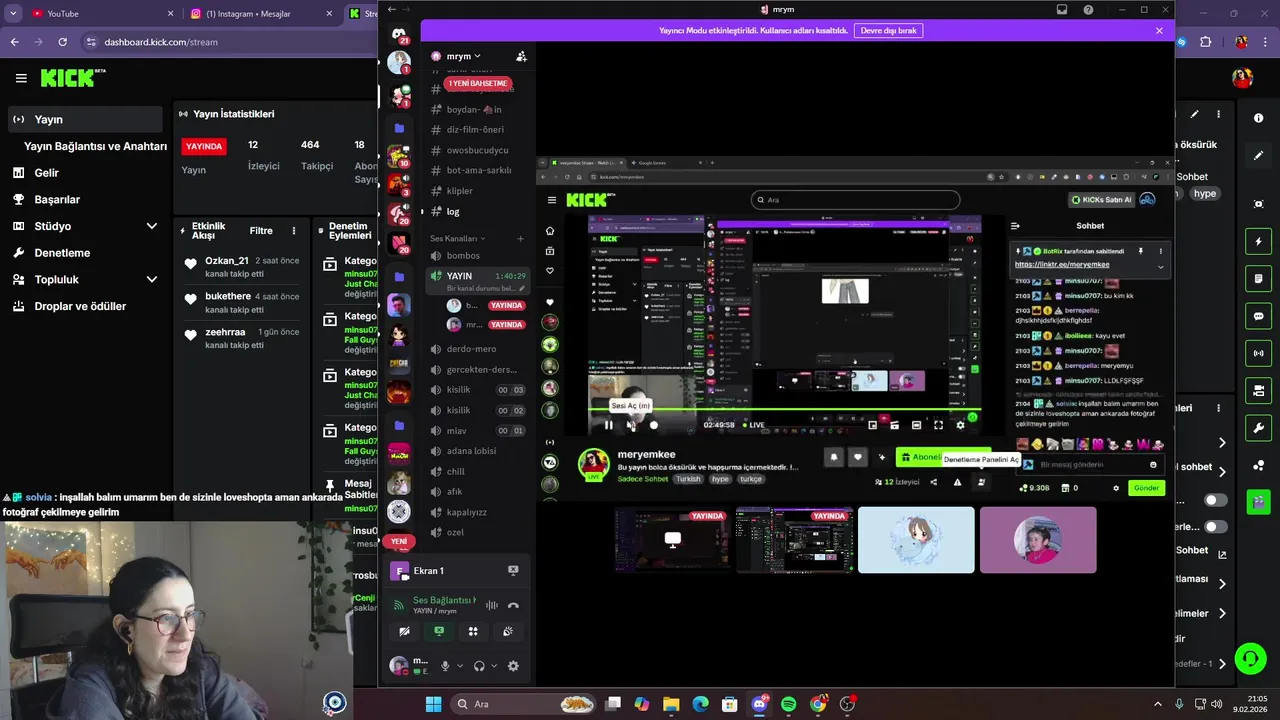Image resolution: width=1280 pixels, height=720 pixels.
Task: Toggle Discord camera button
Action: tap(404, 632)
